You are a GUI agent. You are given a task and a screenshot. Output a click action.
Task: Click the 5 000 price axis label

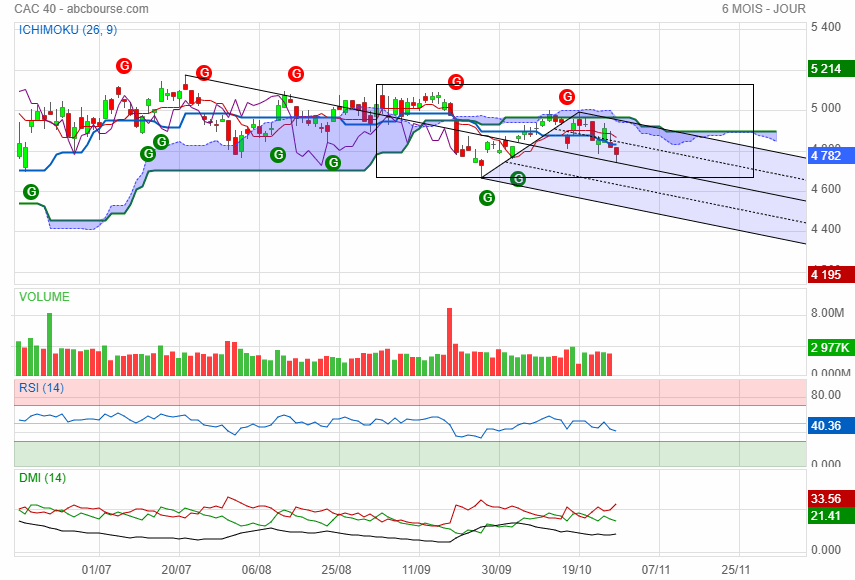(x=826, y=108)
